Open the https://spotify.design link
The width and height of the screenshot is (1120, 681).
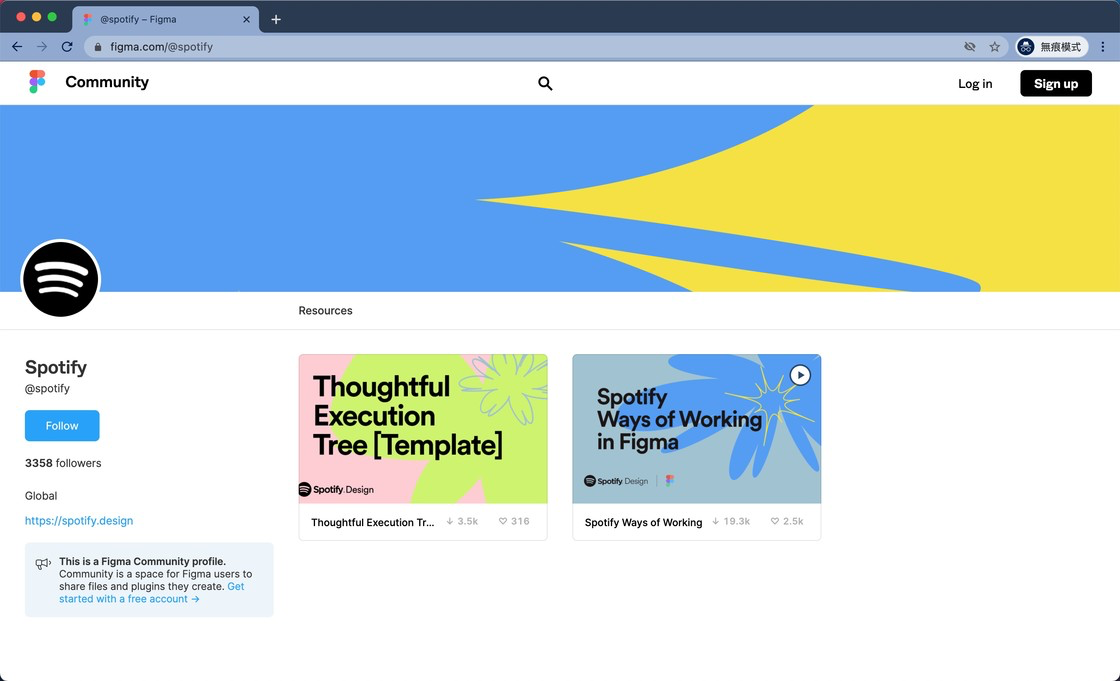(x=79, y=521)
